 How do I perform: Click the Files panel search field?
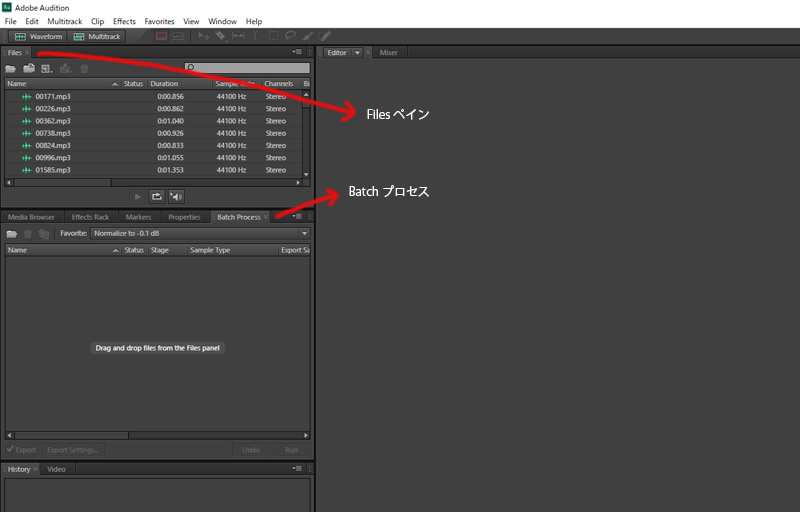[247, 68]
